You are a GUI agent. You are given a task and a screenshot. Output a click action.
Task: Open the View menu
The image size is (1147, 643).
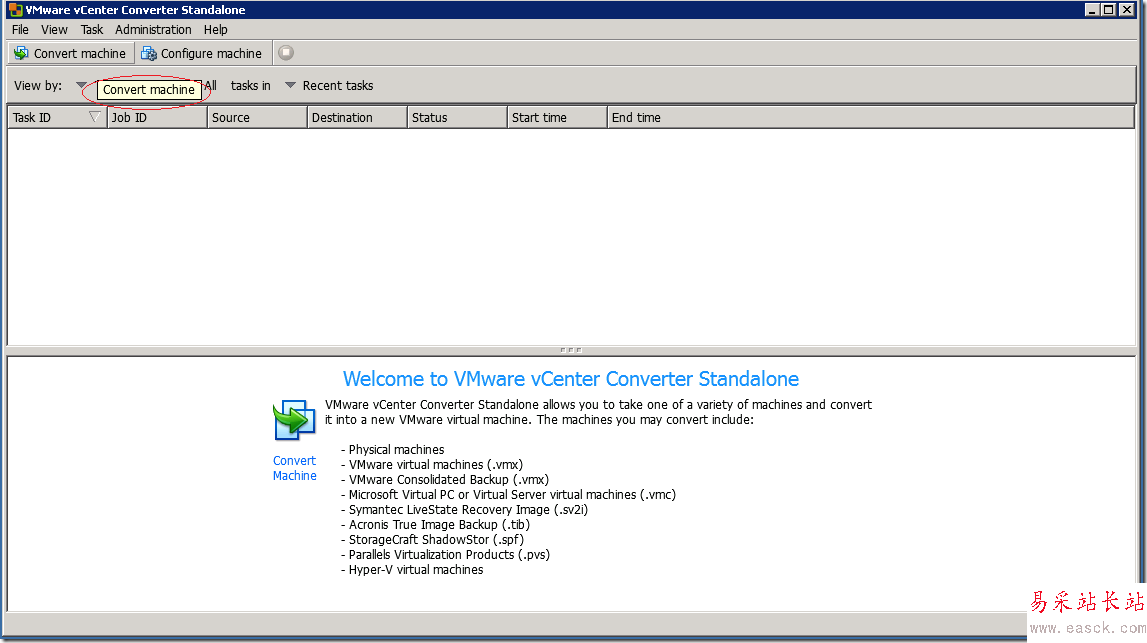pos(54,30)
